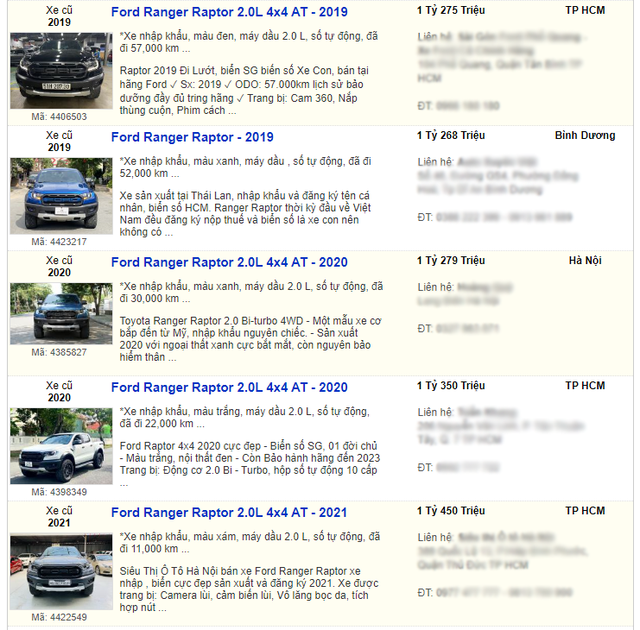The width and height of the screenshot is (640, 630).
Task: Open the Ford Ranger Raptor 2.0L 4x4 AT - 2021 title
Action: [229, 512]
